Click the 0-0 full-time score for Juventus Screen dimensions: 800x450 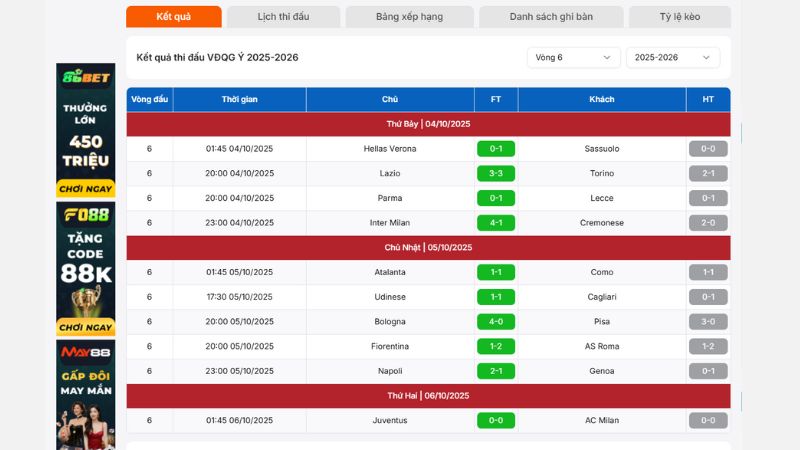coord(496,421)
